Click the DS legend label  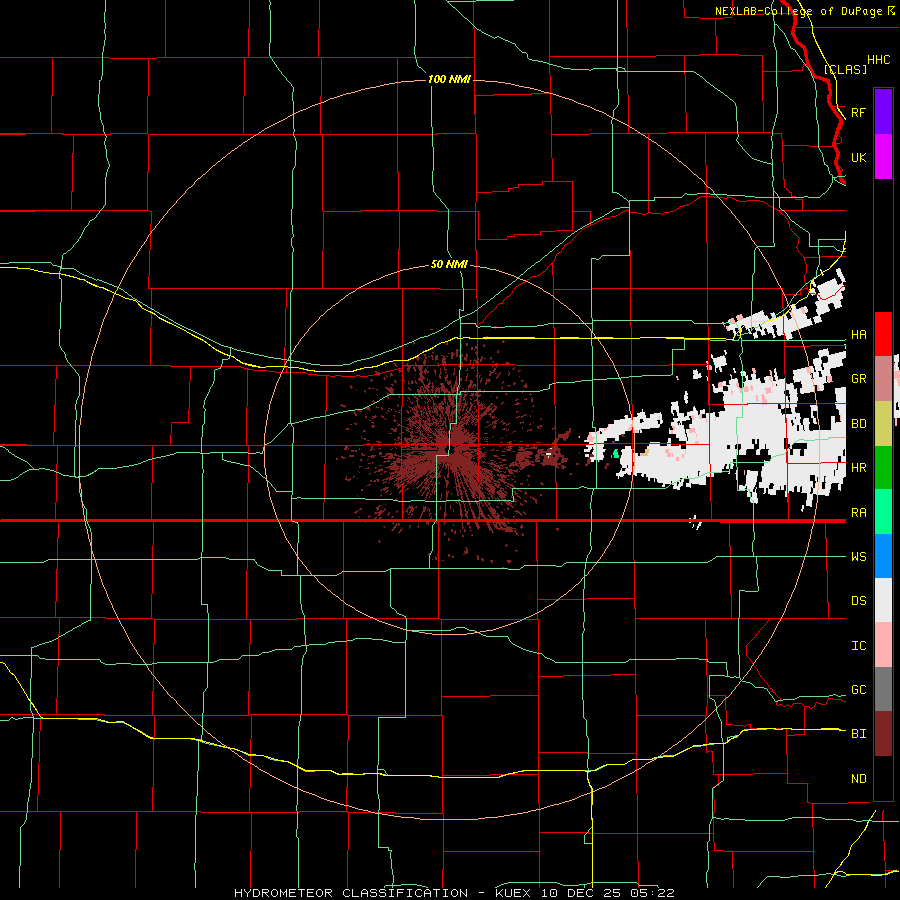[x=859, y=601]
